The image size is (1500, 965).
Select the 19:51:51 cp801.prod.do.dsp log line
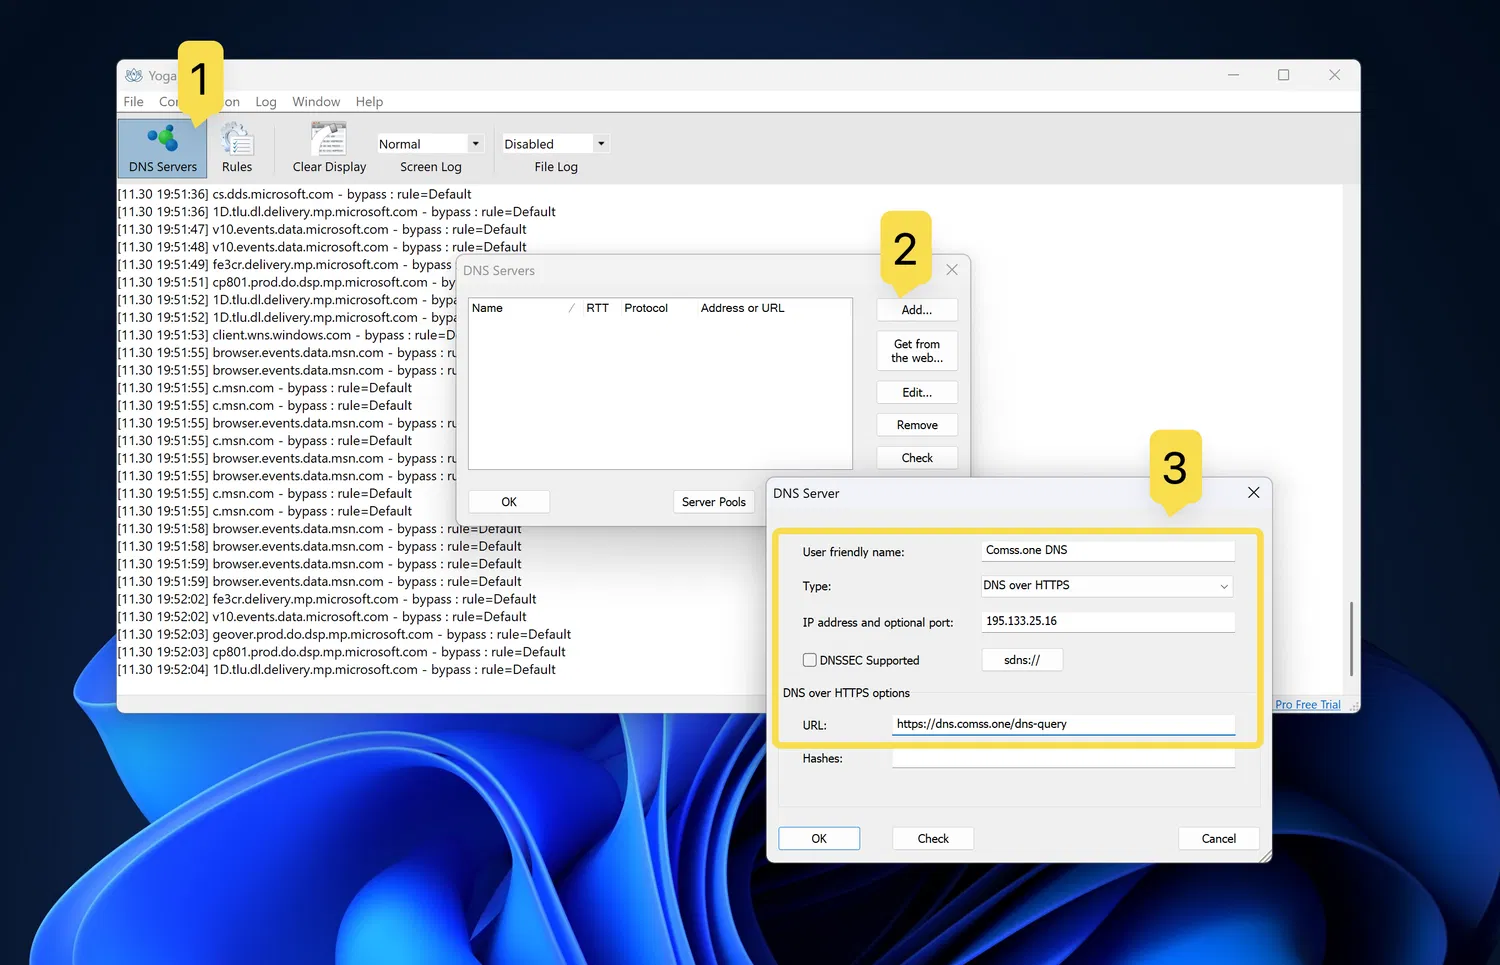[286, 282]
